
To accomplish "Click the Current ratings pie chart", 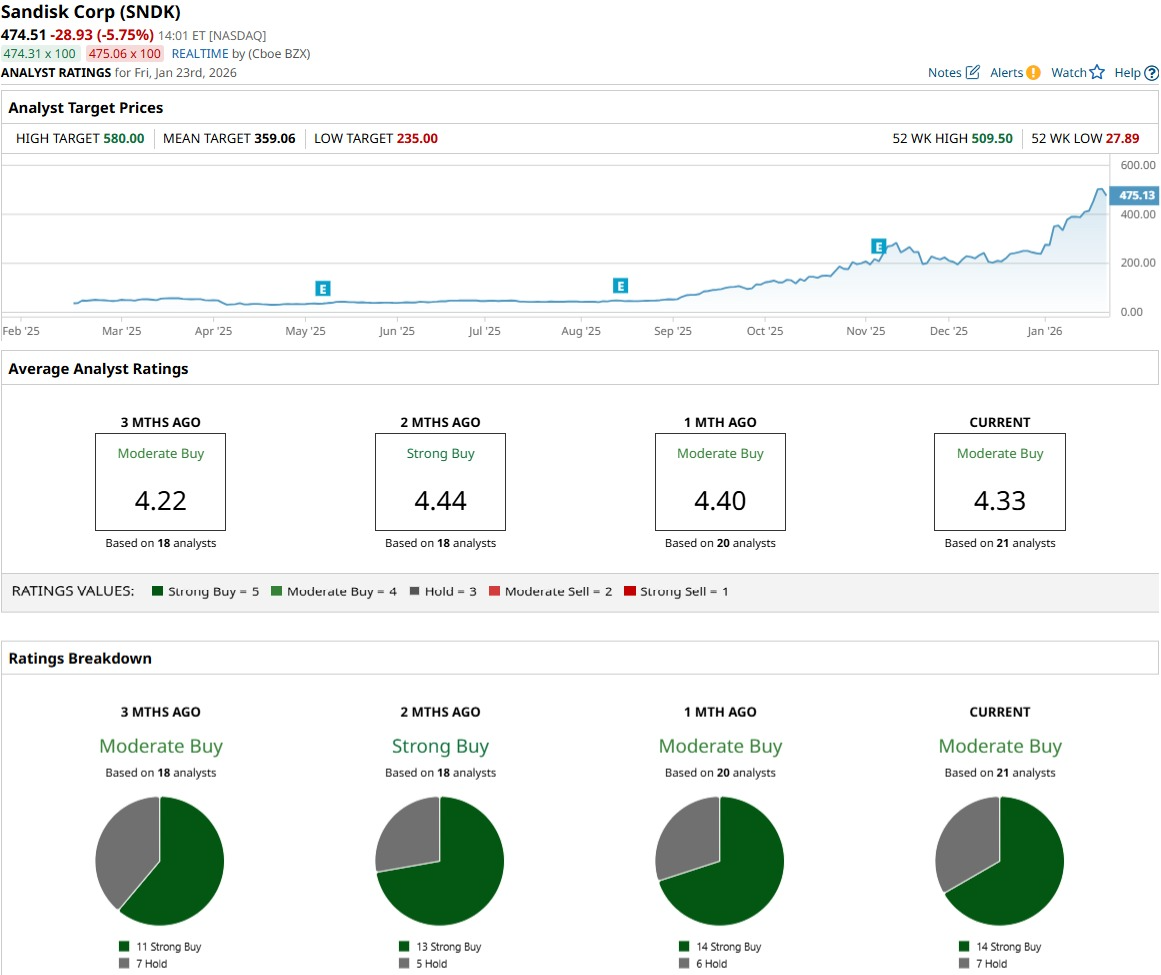I will click(1000, 861).
